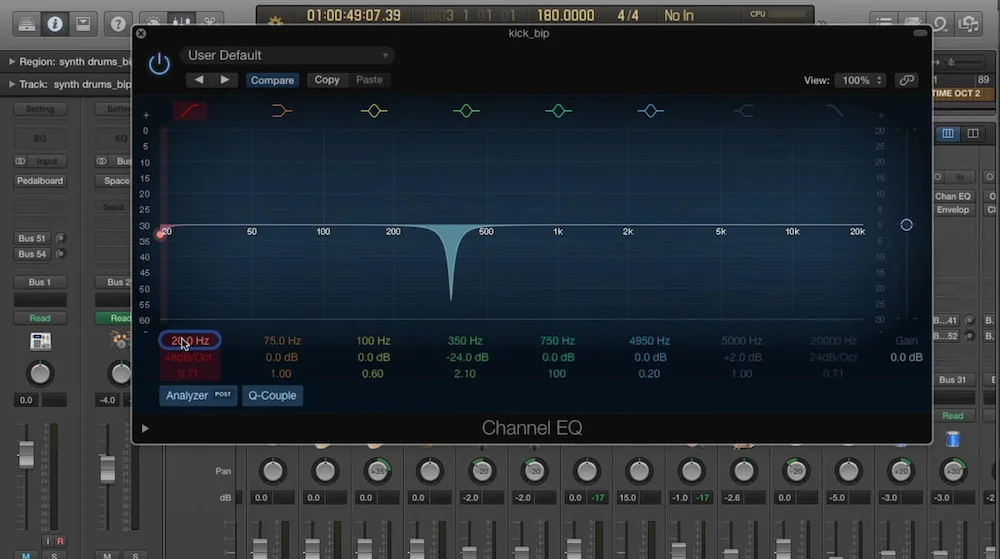Turn the pan knob showing +35
Viewport: 1000px width, 559px height.
378,471
